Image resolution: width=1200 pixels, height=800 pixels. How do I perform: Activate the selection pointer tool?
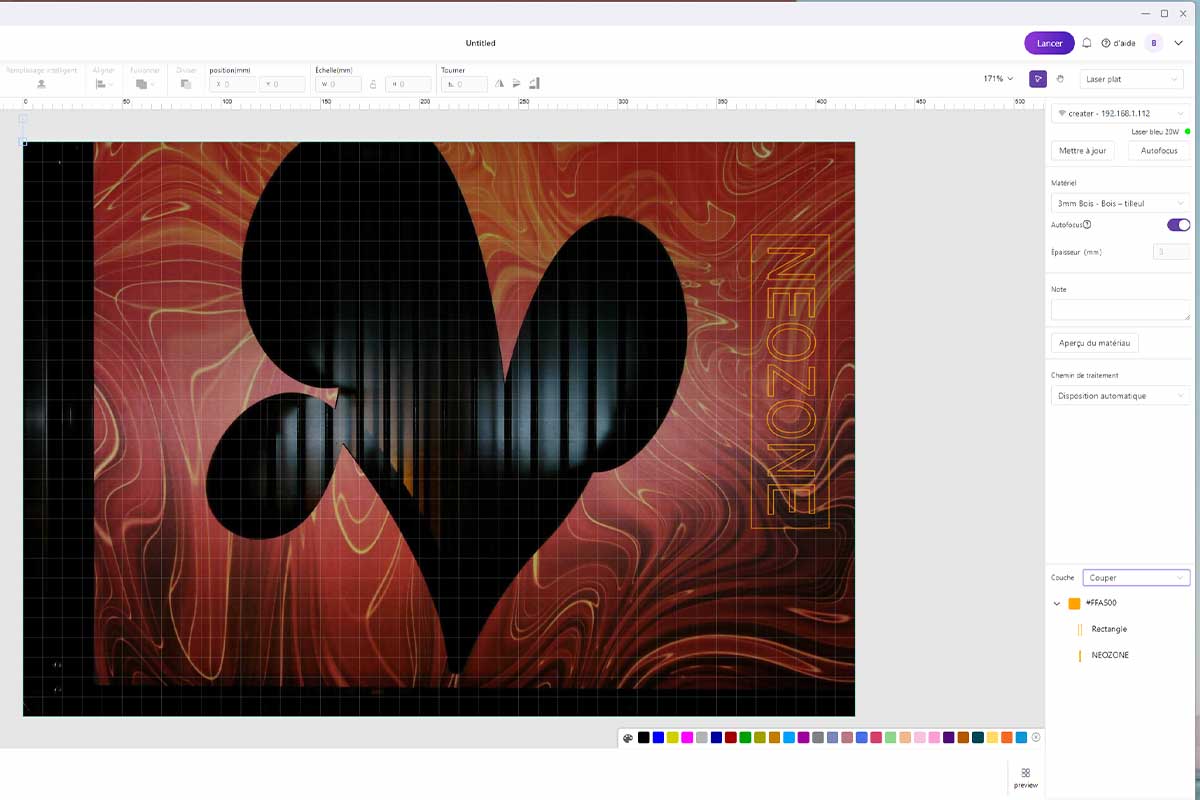(1038, 78)
